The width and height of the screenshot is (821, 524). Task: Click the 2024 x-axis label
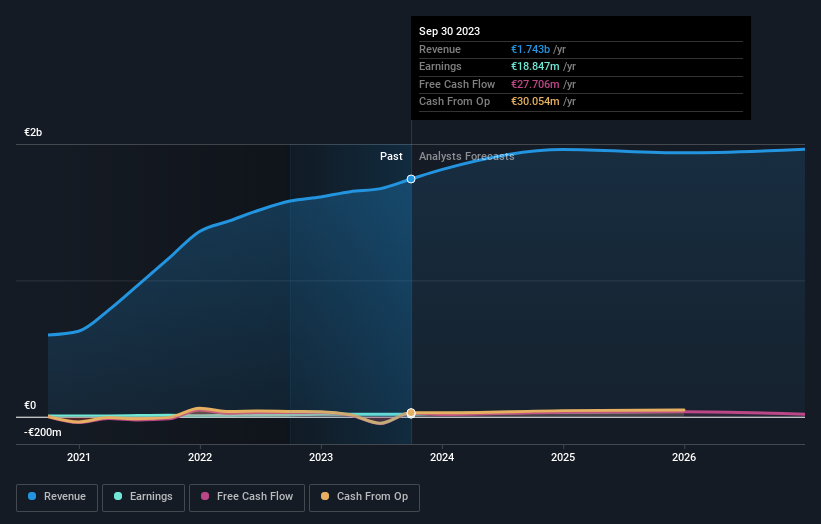[442, 457]
